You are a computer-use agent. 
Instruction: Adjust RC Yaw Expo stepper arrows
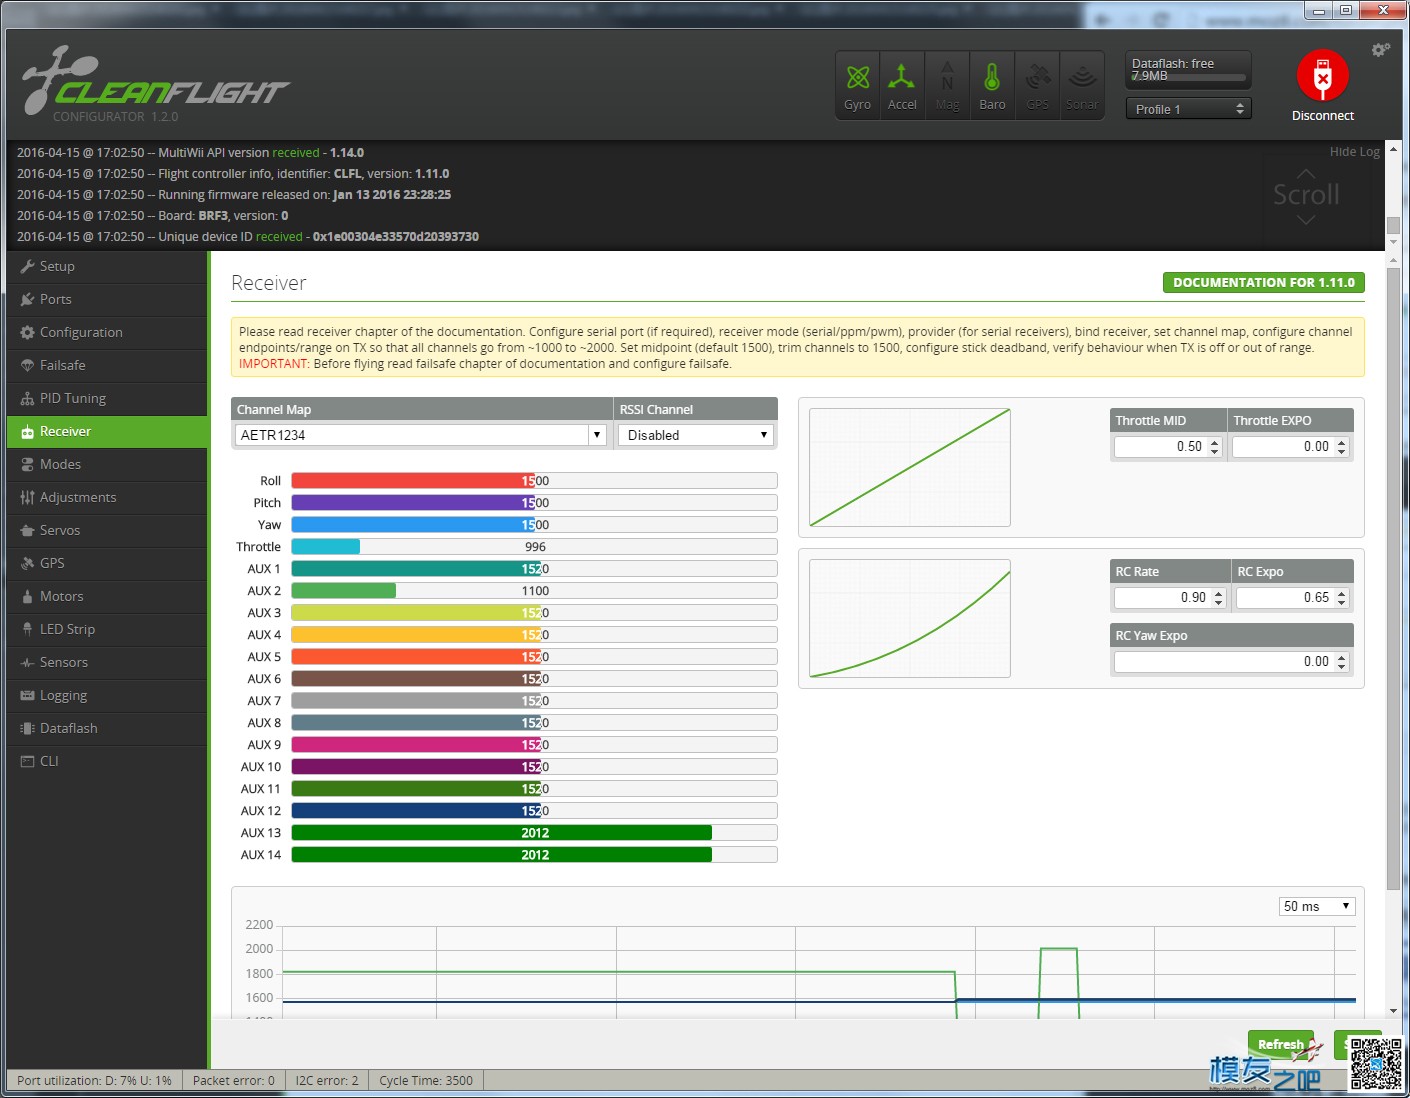click(x=1342, y=662)
